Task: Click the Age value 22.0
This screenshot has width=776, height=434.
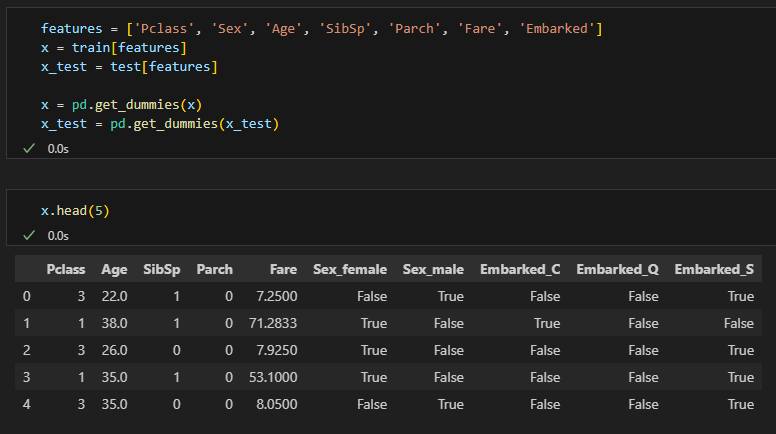Action: 114,296
